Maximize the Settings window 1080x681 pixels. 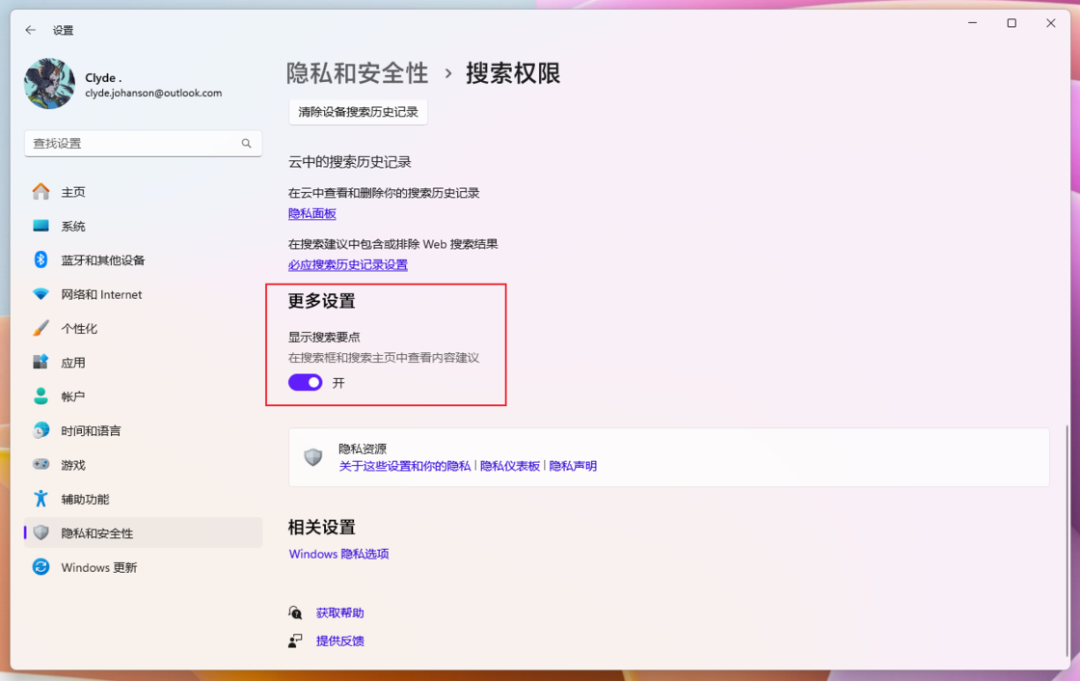coord(1012,23)
